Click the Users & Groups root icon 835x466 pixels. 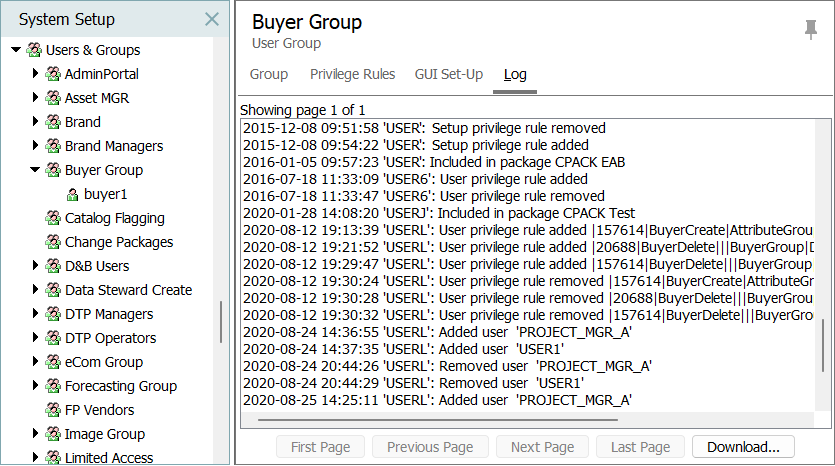click(34, 50)
